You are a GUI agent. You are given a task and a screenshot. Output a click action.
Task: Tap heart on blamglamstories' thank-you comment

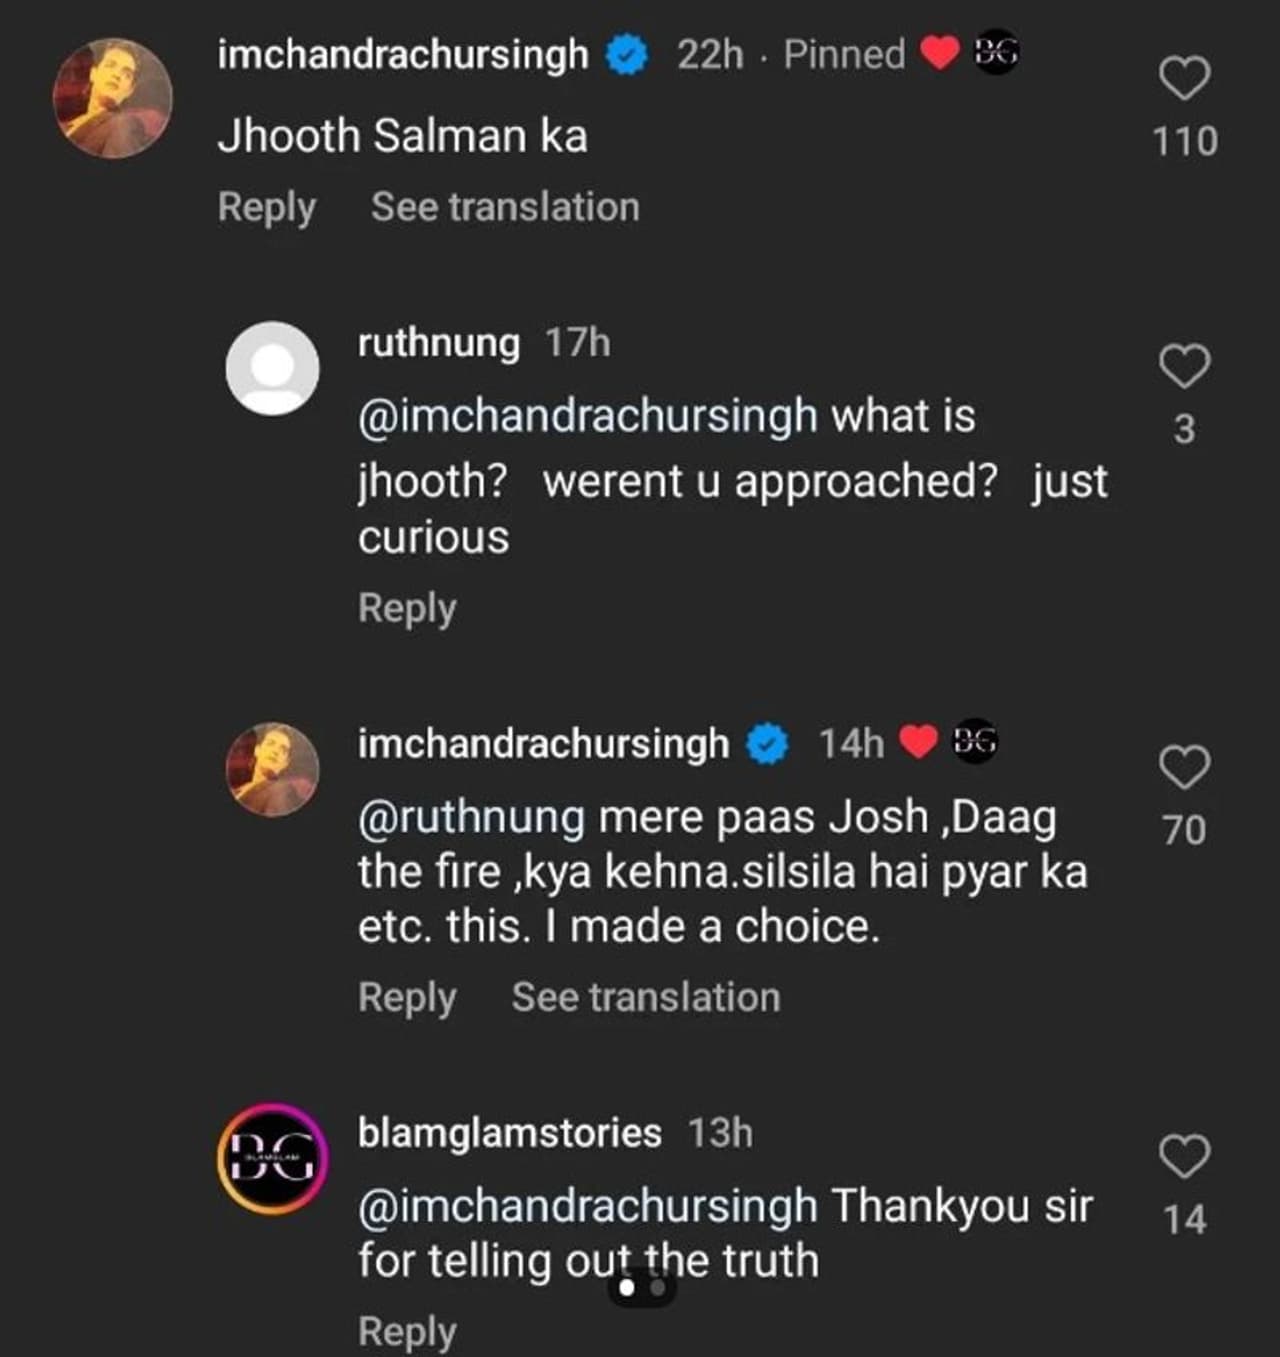pyautogui.click(x=1184, y=1157)
